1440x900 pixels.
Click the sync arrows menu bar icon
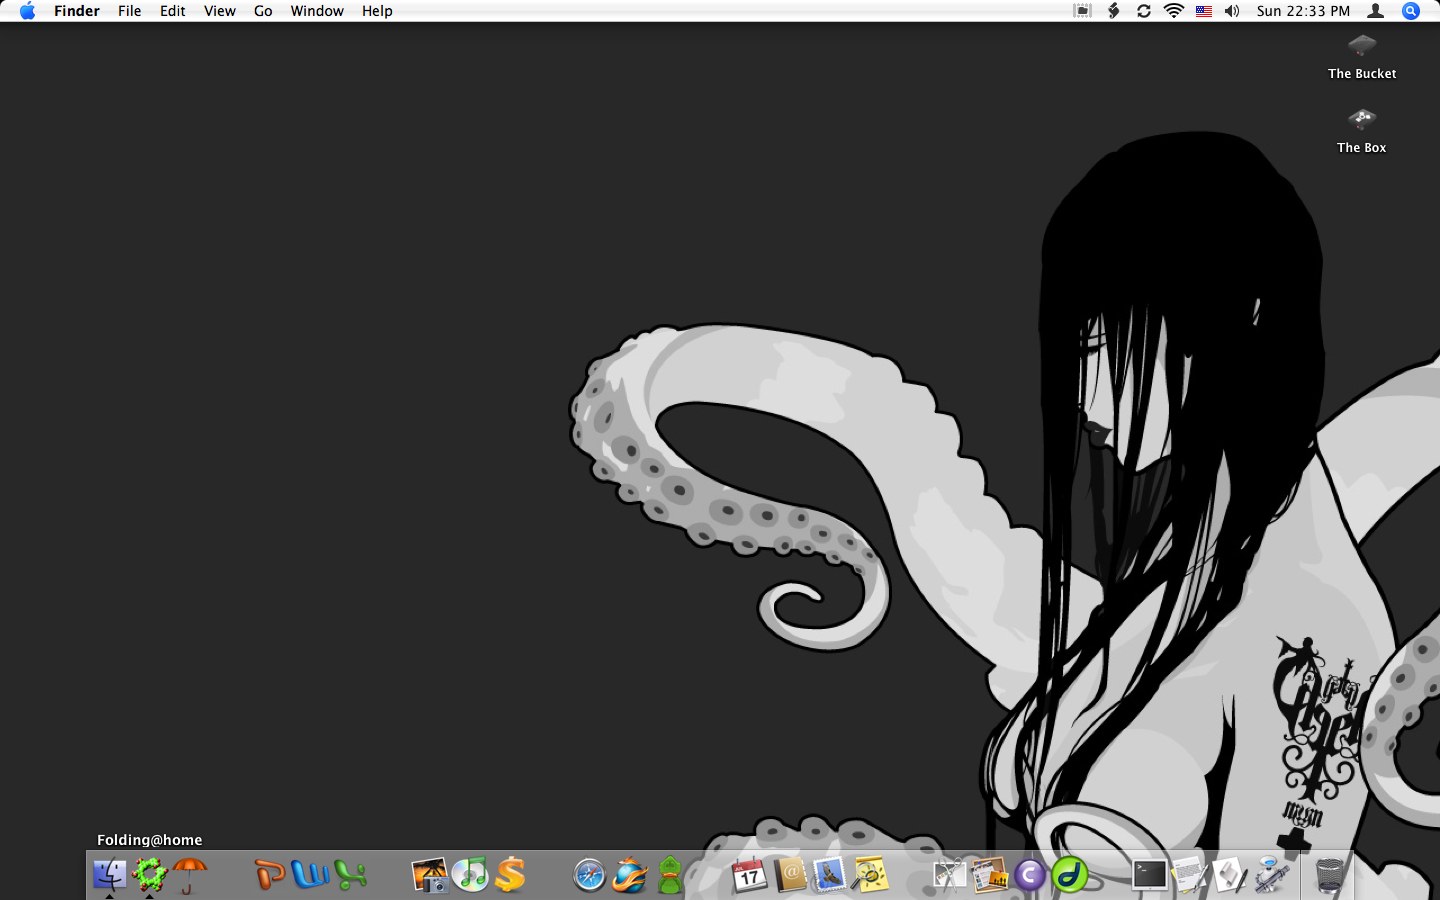point(1144,11)
